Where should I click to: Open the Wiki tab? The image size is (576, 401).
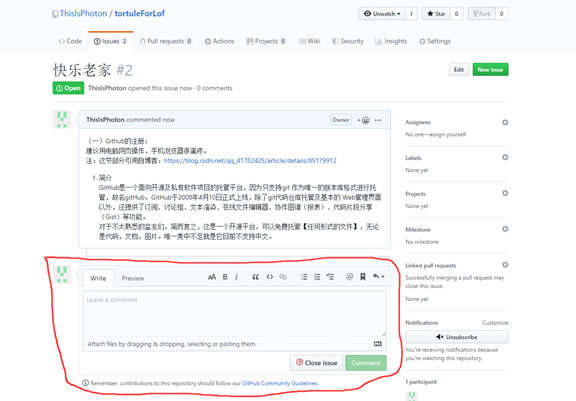tap(309, 41)
